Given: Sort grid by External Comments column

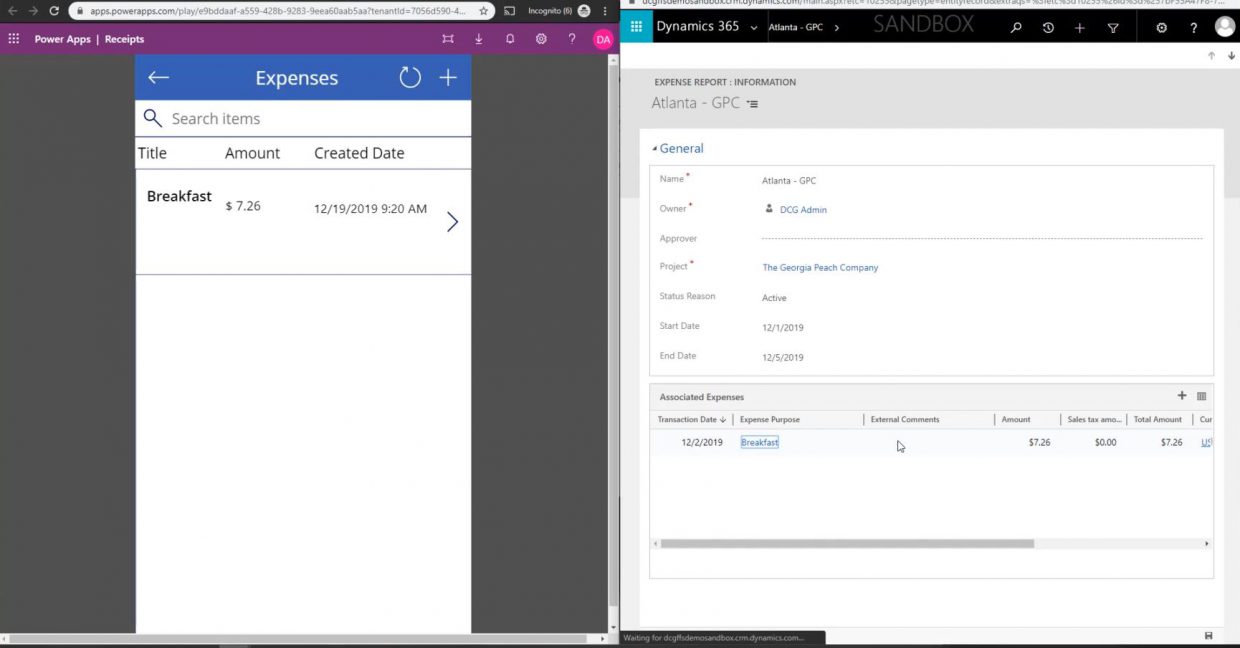Looking at the screenshot, I should 905,420.
